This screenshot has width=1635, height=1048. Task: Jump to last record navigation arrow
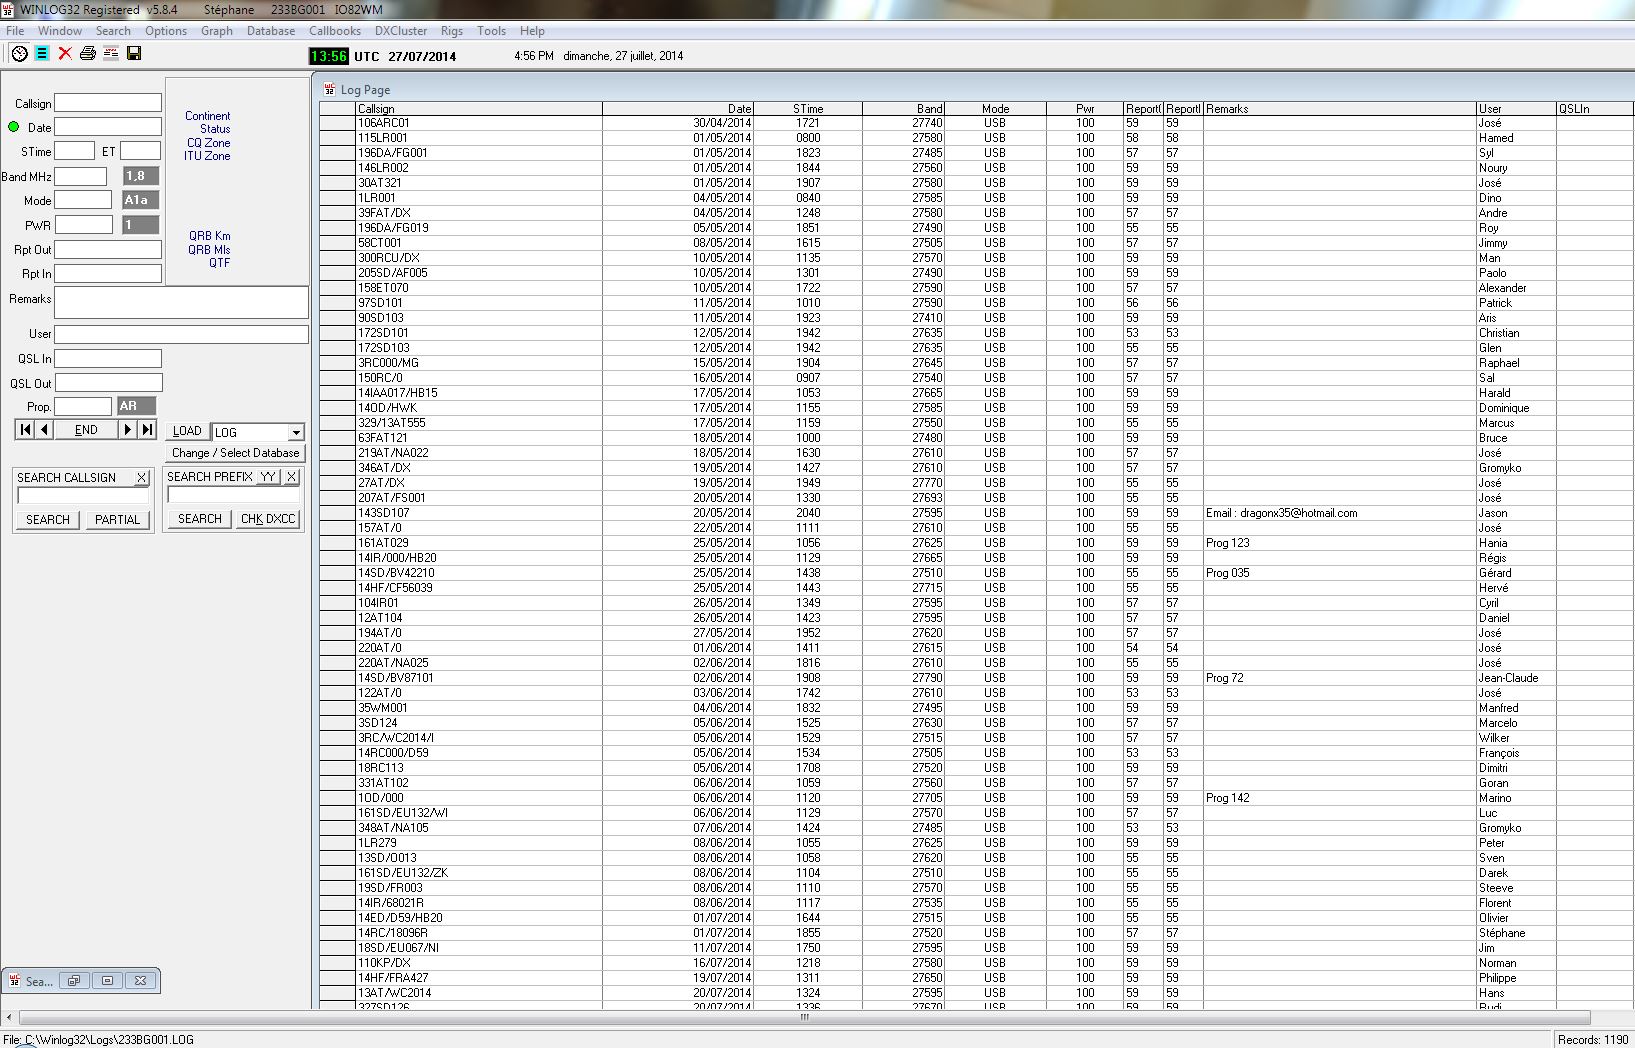[x=147, y=430]
